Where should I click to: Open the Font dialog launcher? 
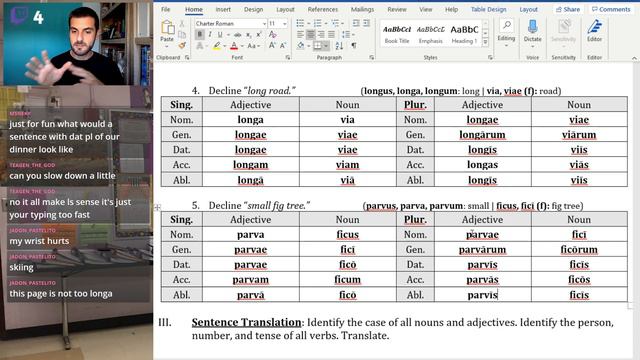(x=288, y=58)
